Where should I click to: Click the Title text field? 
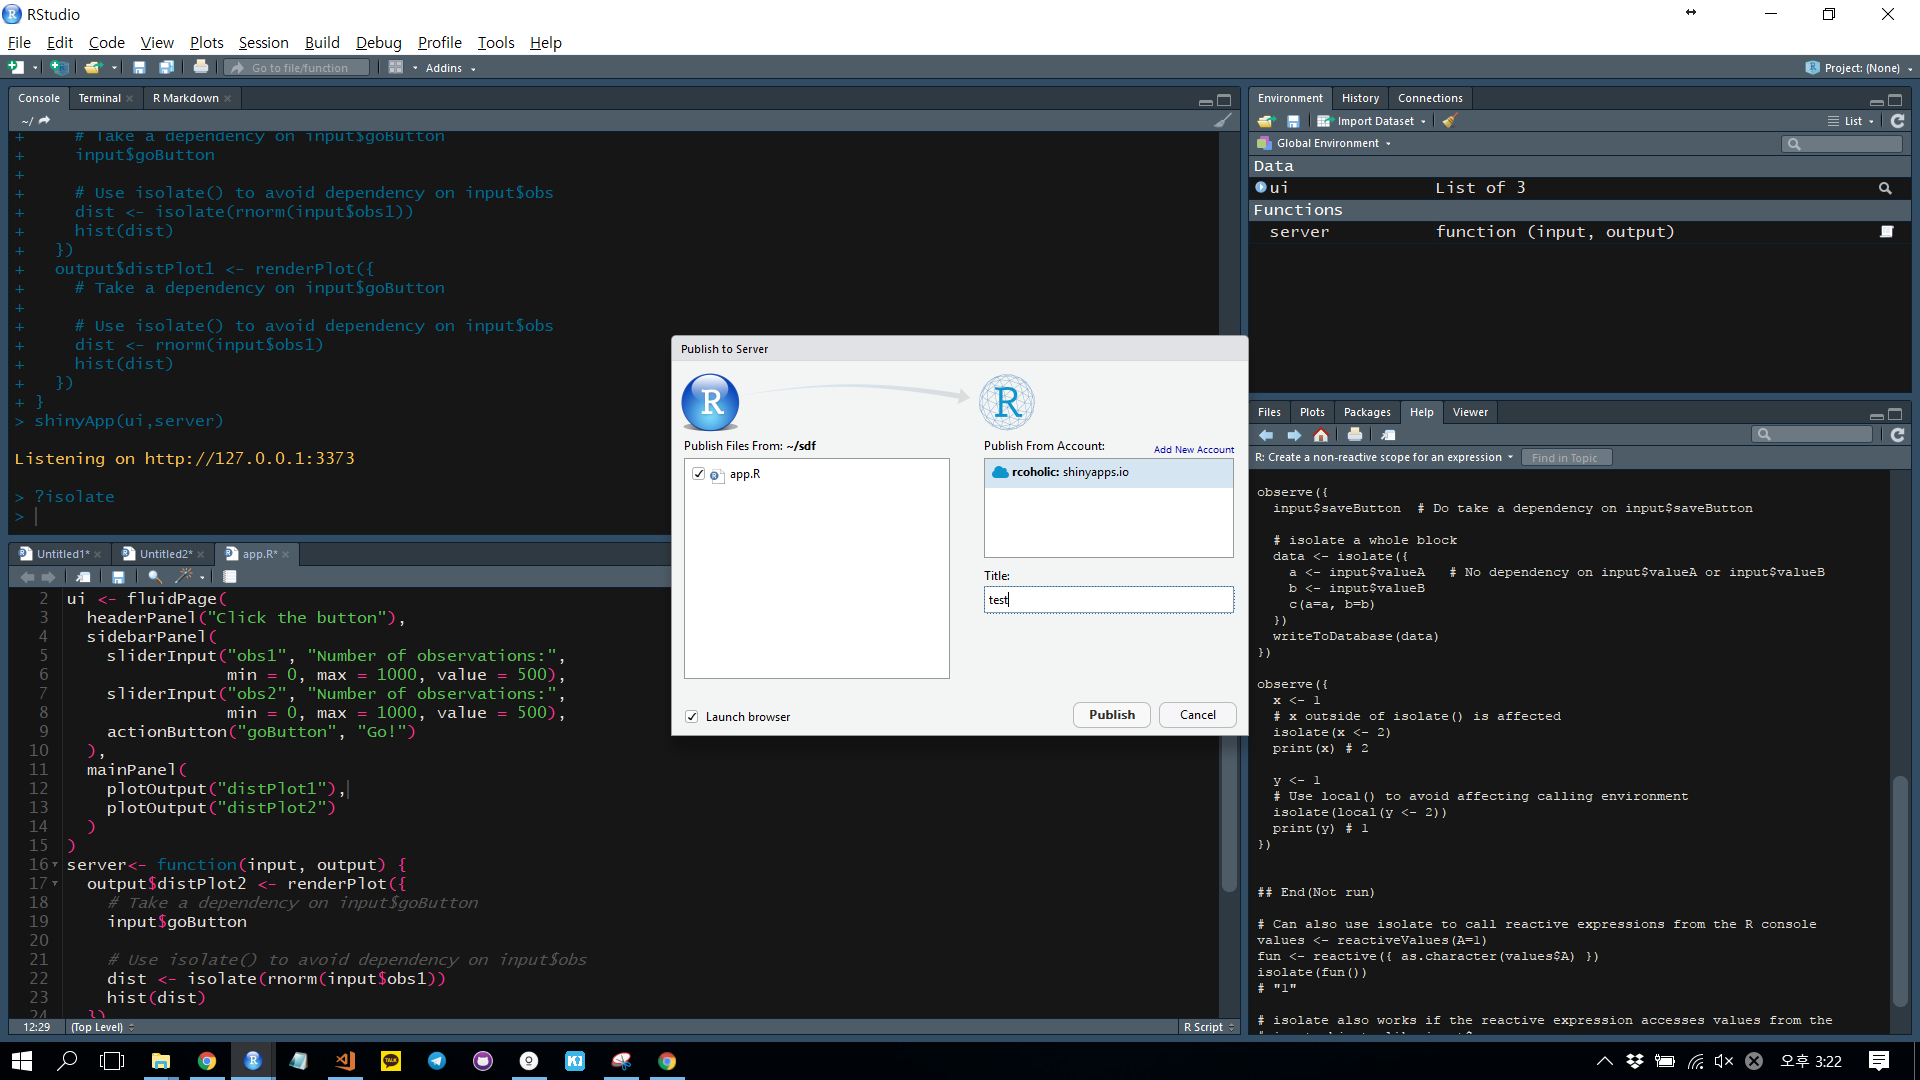click(1108, 600)
